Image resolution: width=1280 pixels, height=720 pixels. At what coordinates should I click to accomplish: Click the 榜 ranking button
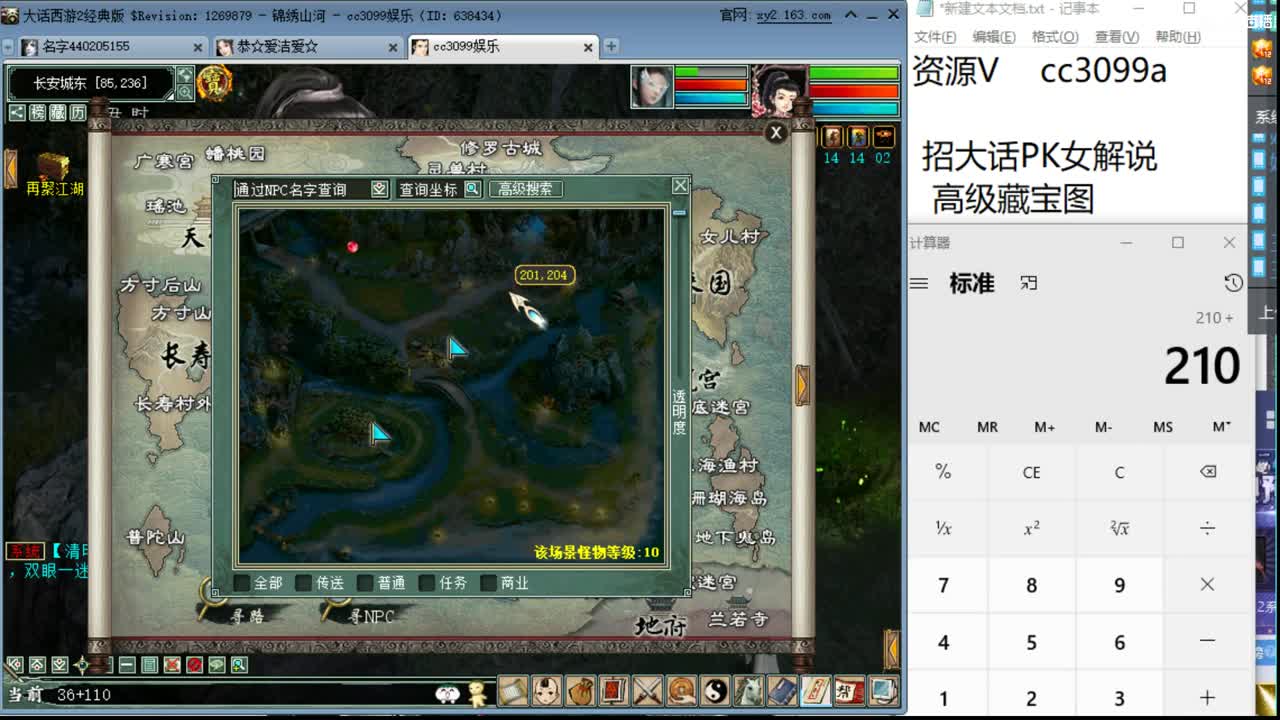tap(38, 113)
